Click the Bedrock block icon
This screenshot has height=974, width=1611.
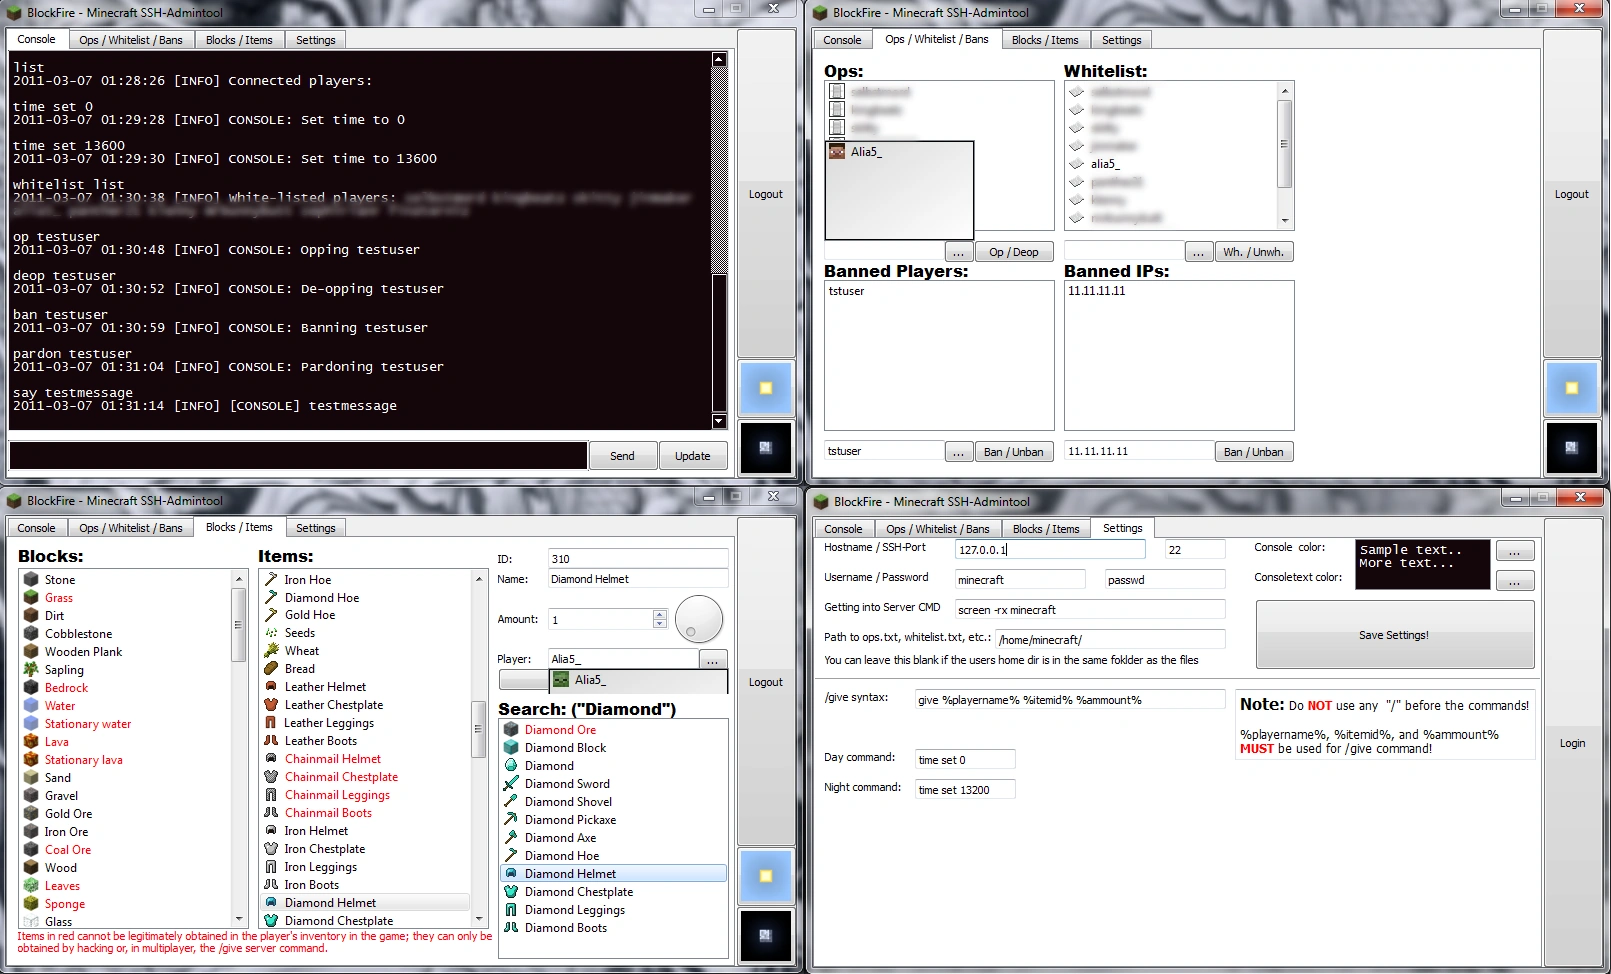(31, 688)
